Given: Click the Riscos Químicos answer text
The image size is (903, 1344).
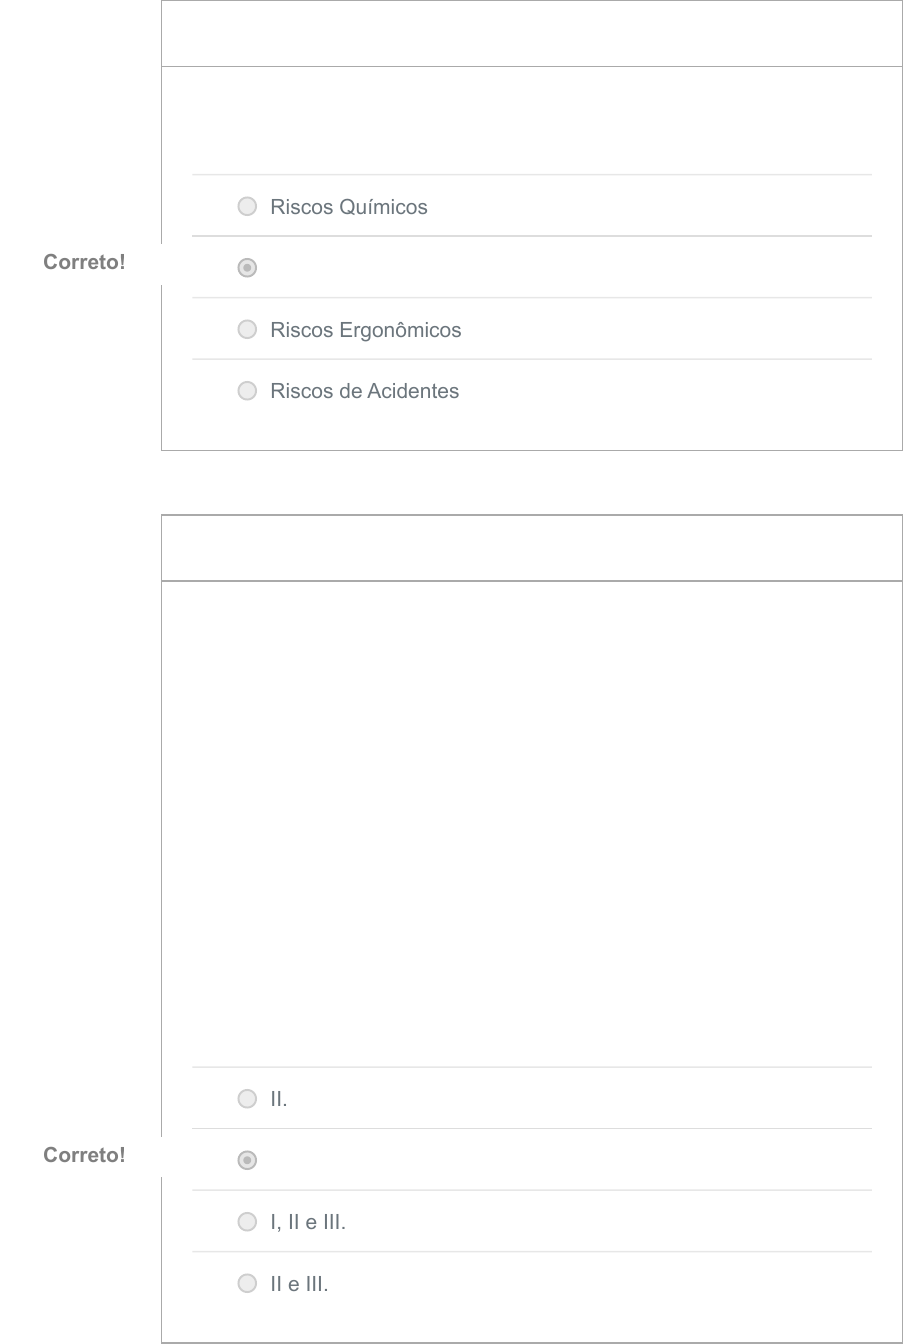Looking at the screenshot, I should pyautogui.click(x=349, y=207).
